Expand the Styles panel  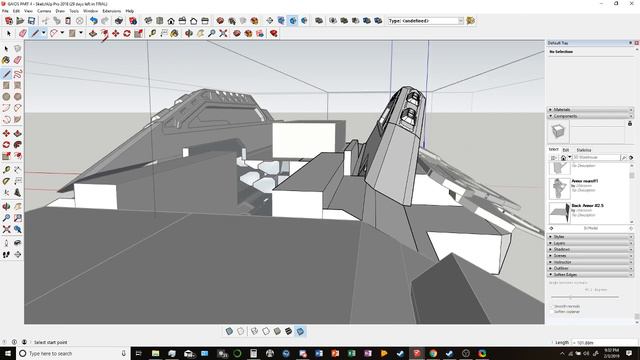click(590, 236)
